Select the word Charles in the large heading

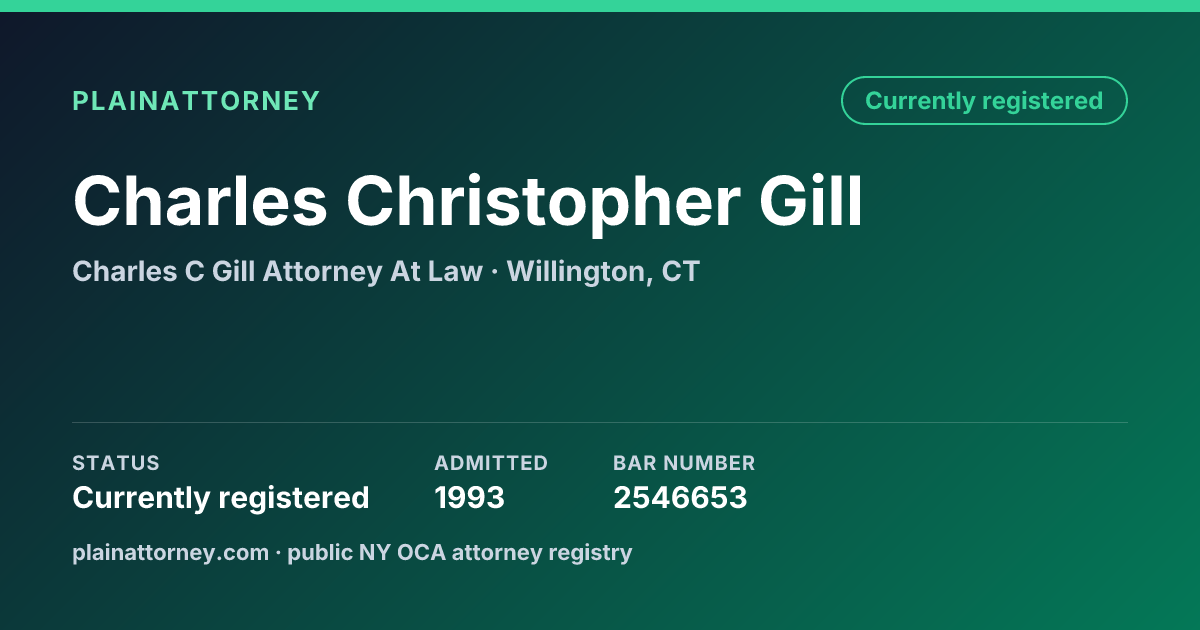[200, 201]
